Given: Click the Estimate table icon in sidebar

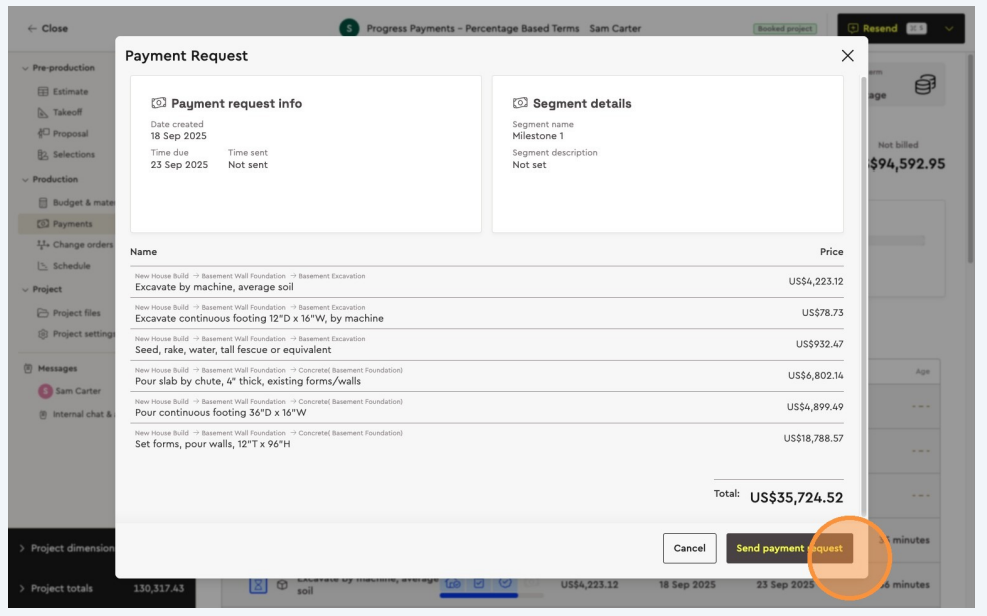Looking at the screenshot, I should pos(43,91).
